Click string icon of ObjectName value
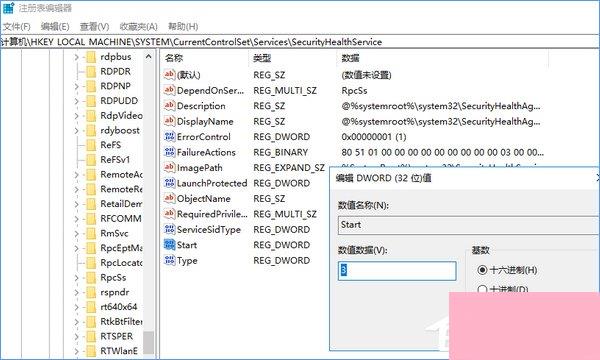 point(169,198)
